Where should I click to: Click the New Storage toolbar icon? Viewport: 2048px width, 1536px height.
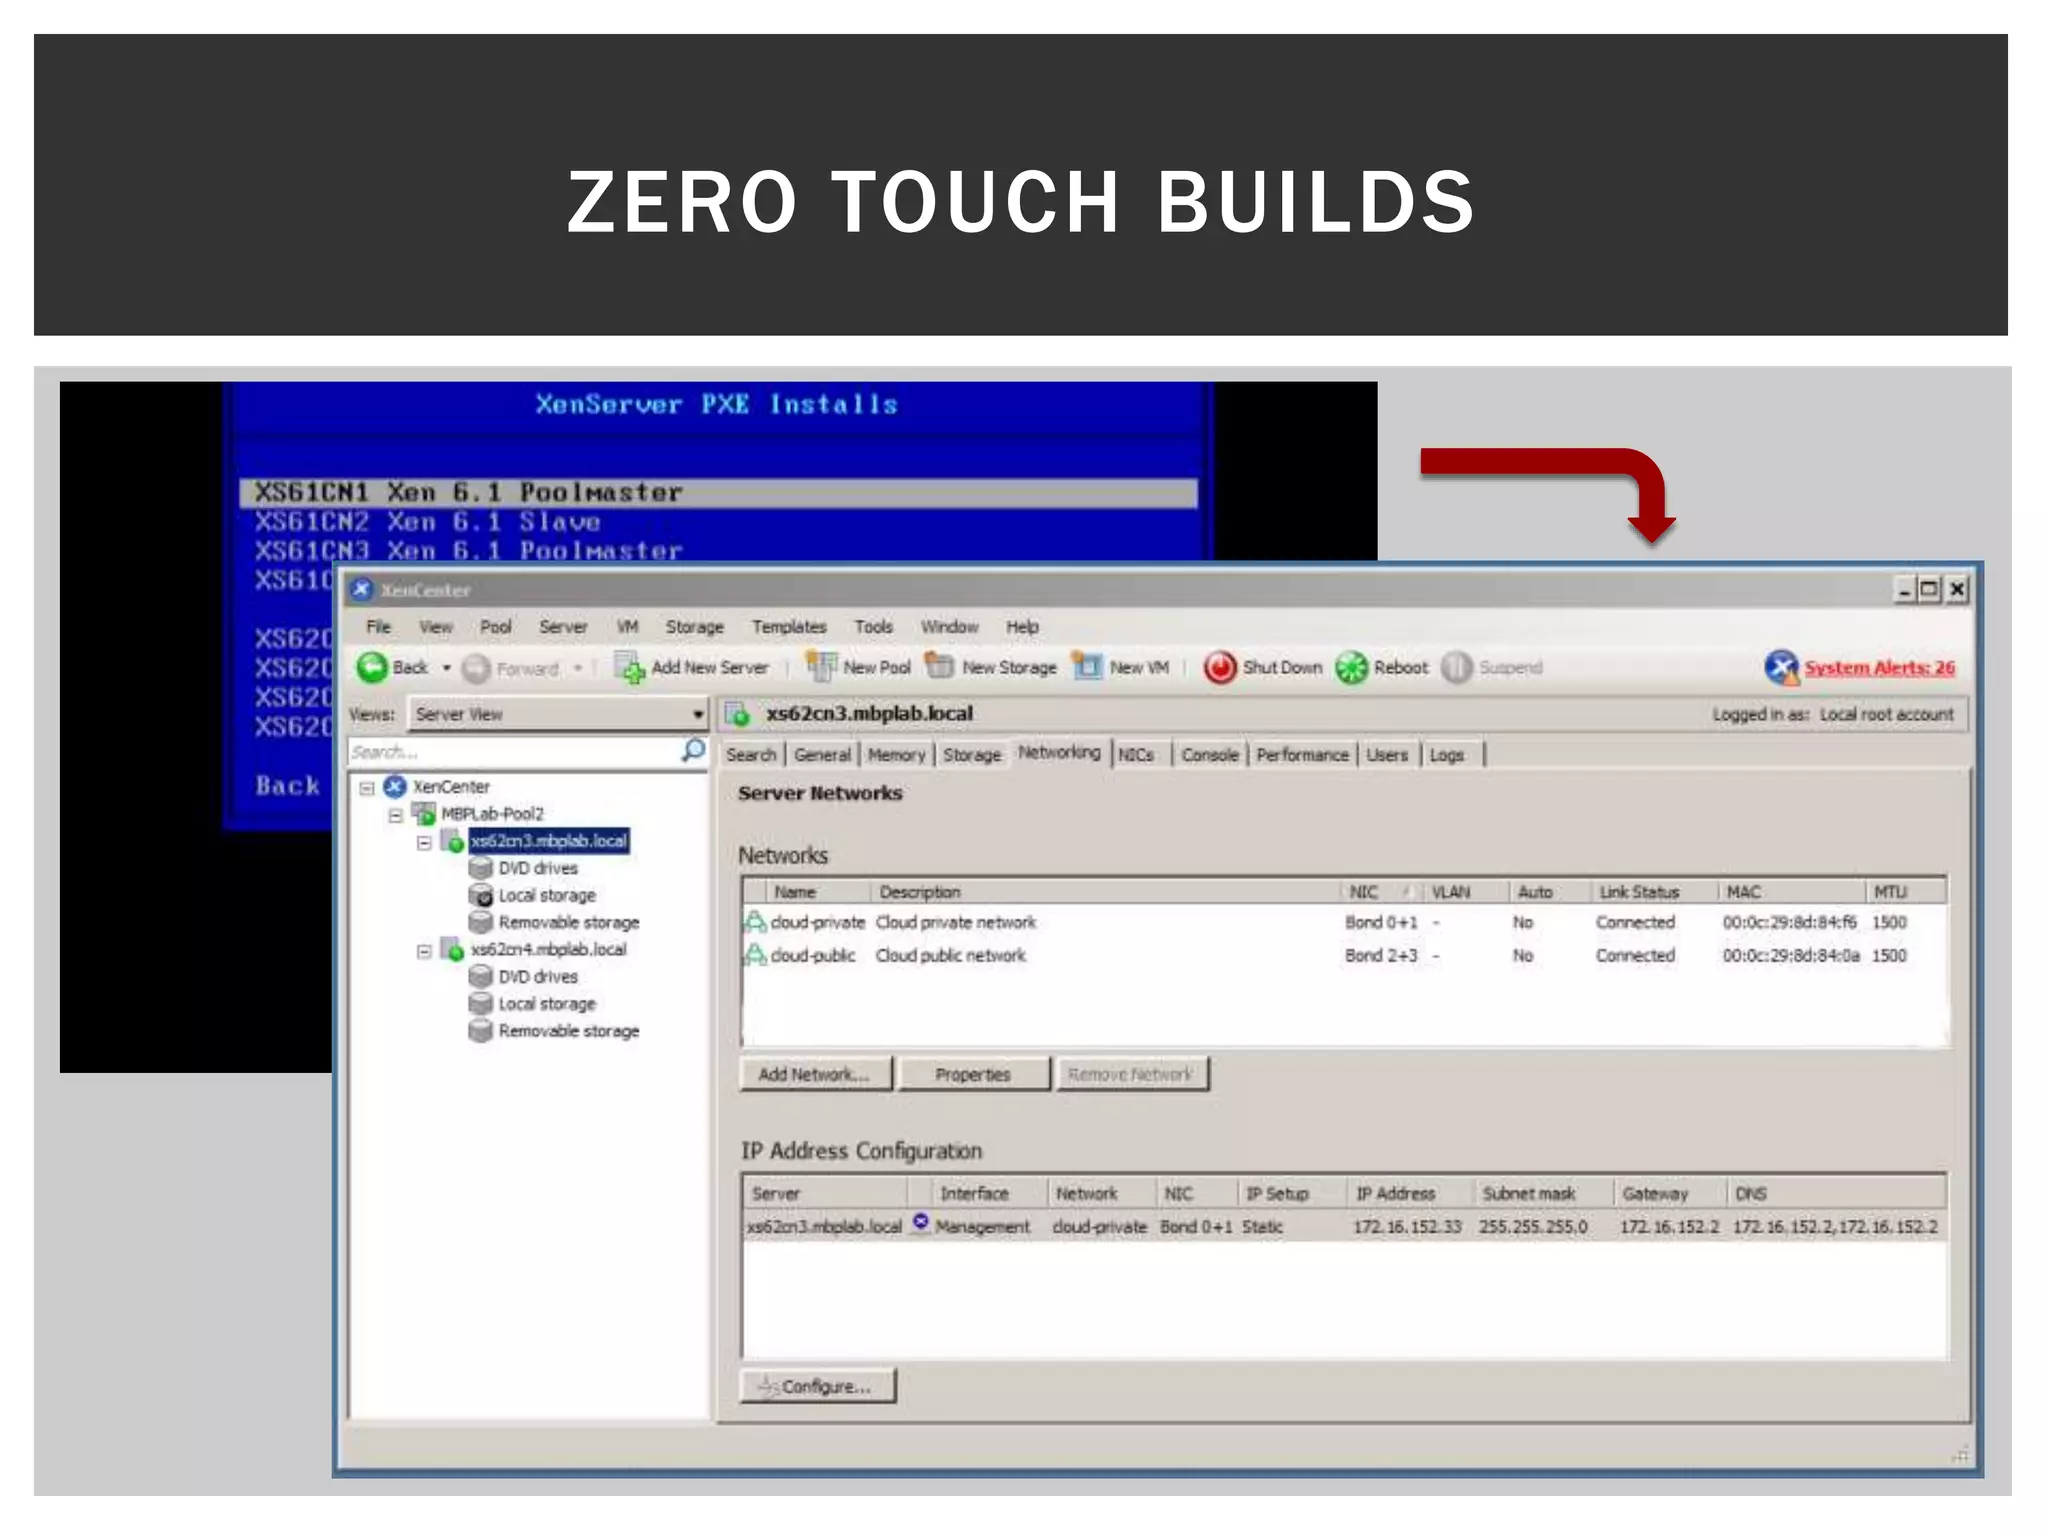tap(940, 666)
